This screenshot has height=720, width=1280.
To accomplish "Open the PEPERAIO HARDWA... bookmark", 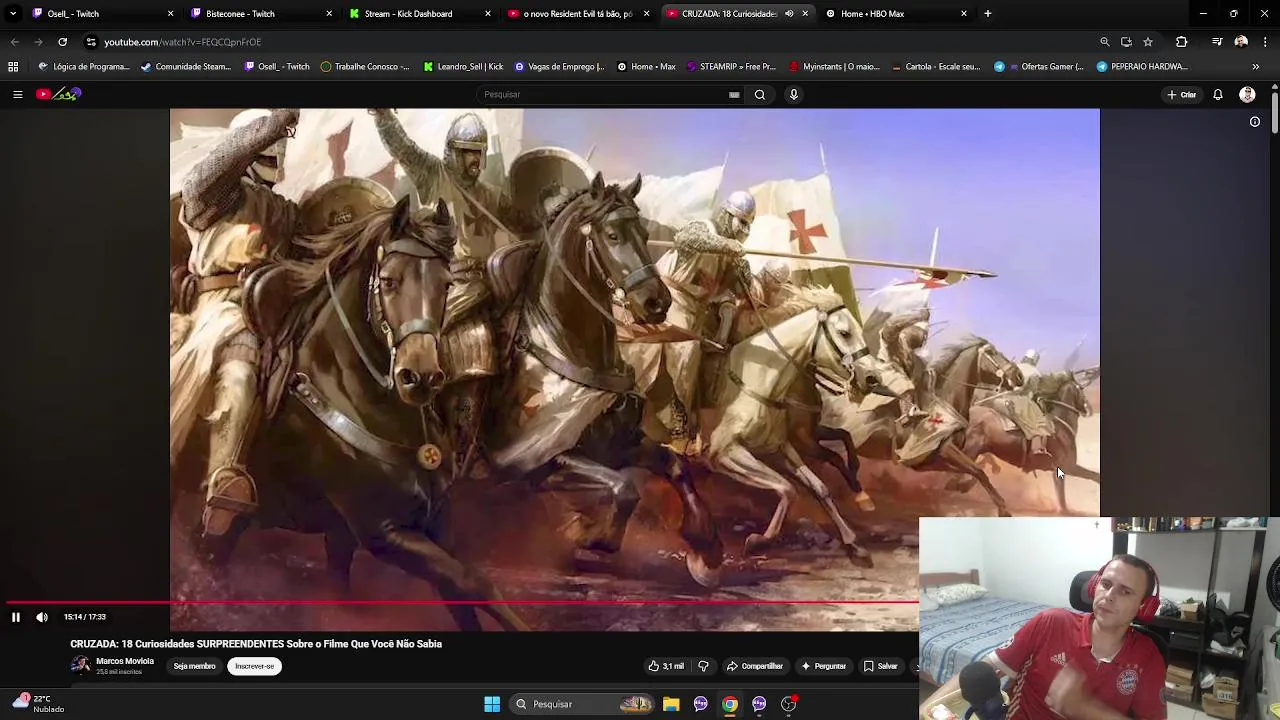I will click(1142, 67).
